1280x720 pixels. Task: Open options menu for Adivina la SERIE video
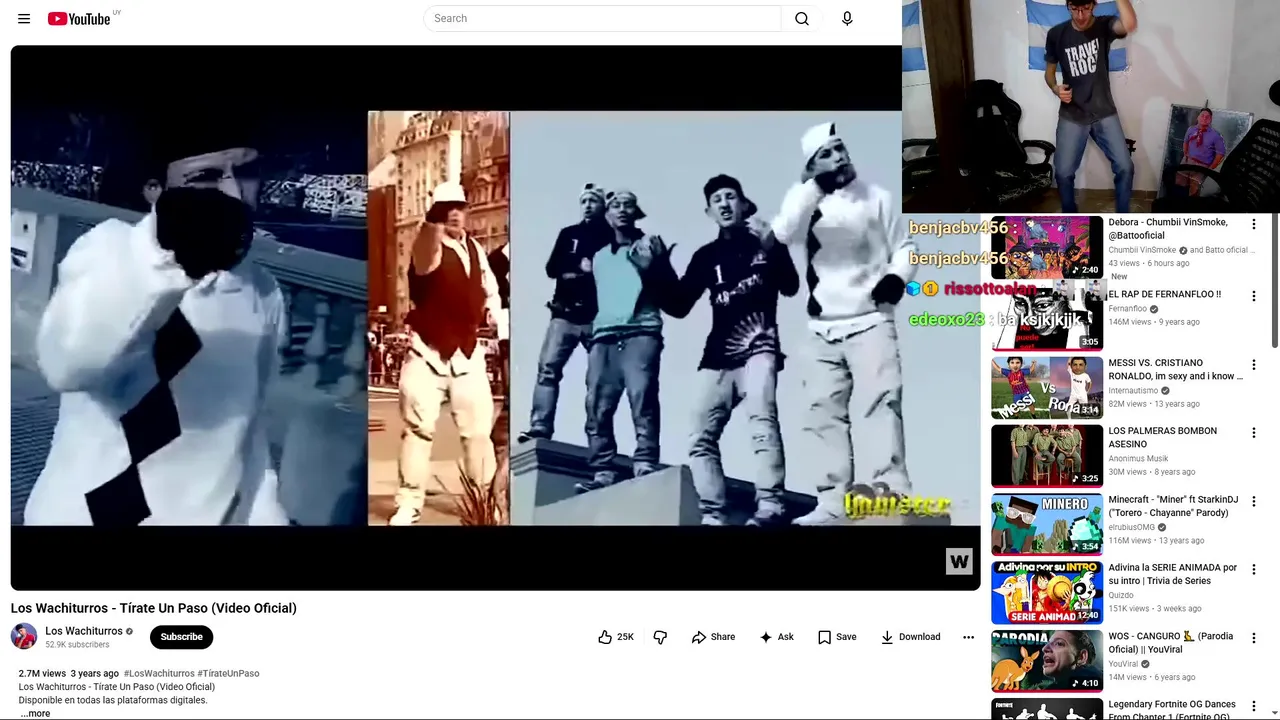[x=1253, y=569]
